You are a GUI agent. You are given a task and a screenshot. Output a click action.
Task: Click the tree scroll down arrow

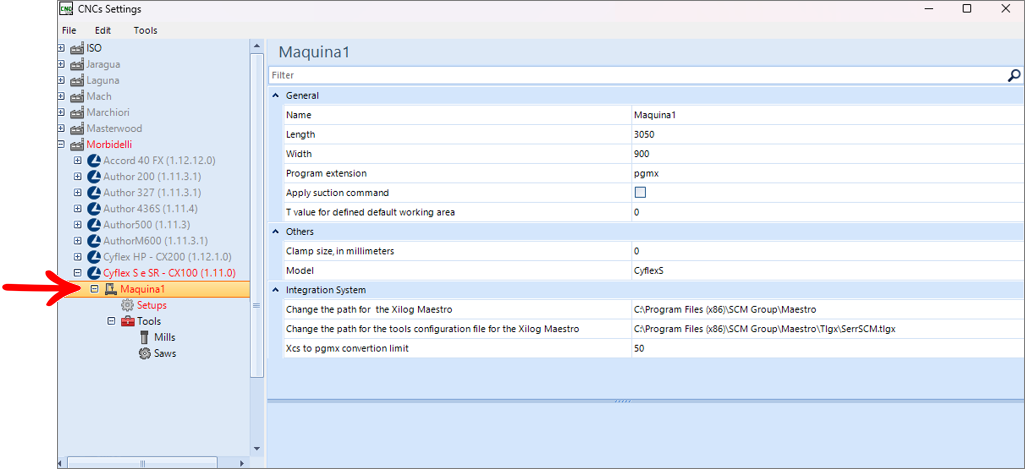point(257,449)
